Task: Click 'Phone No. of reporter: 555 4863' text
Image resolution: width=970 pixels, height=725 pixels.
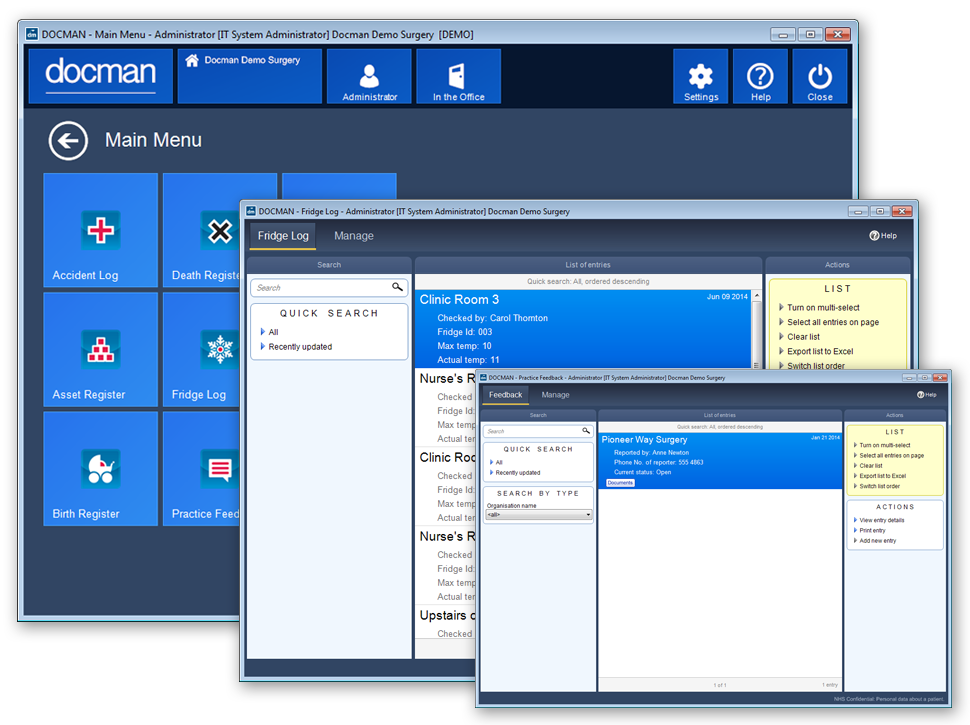Action: coord(658,462)
